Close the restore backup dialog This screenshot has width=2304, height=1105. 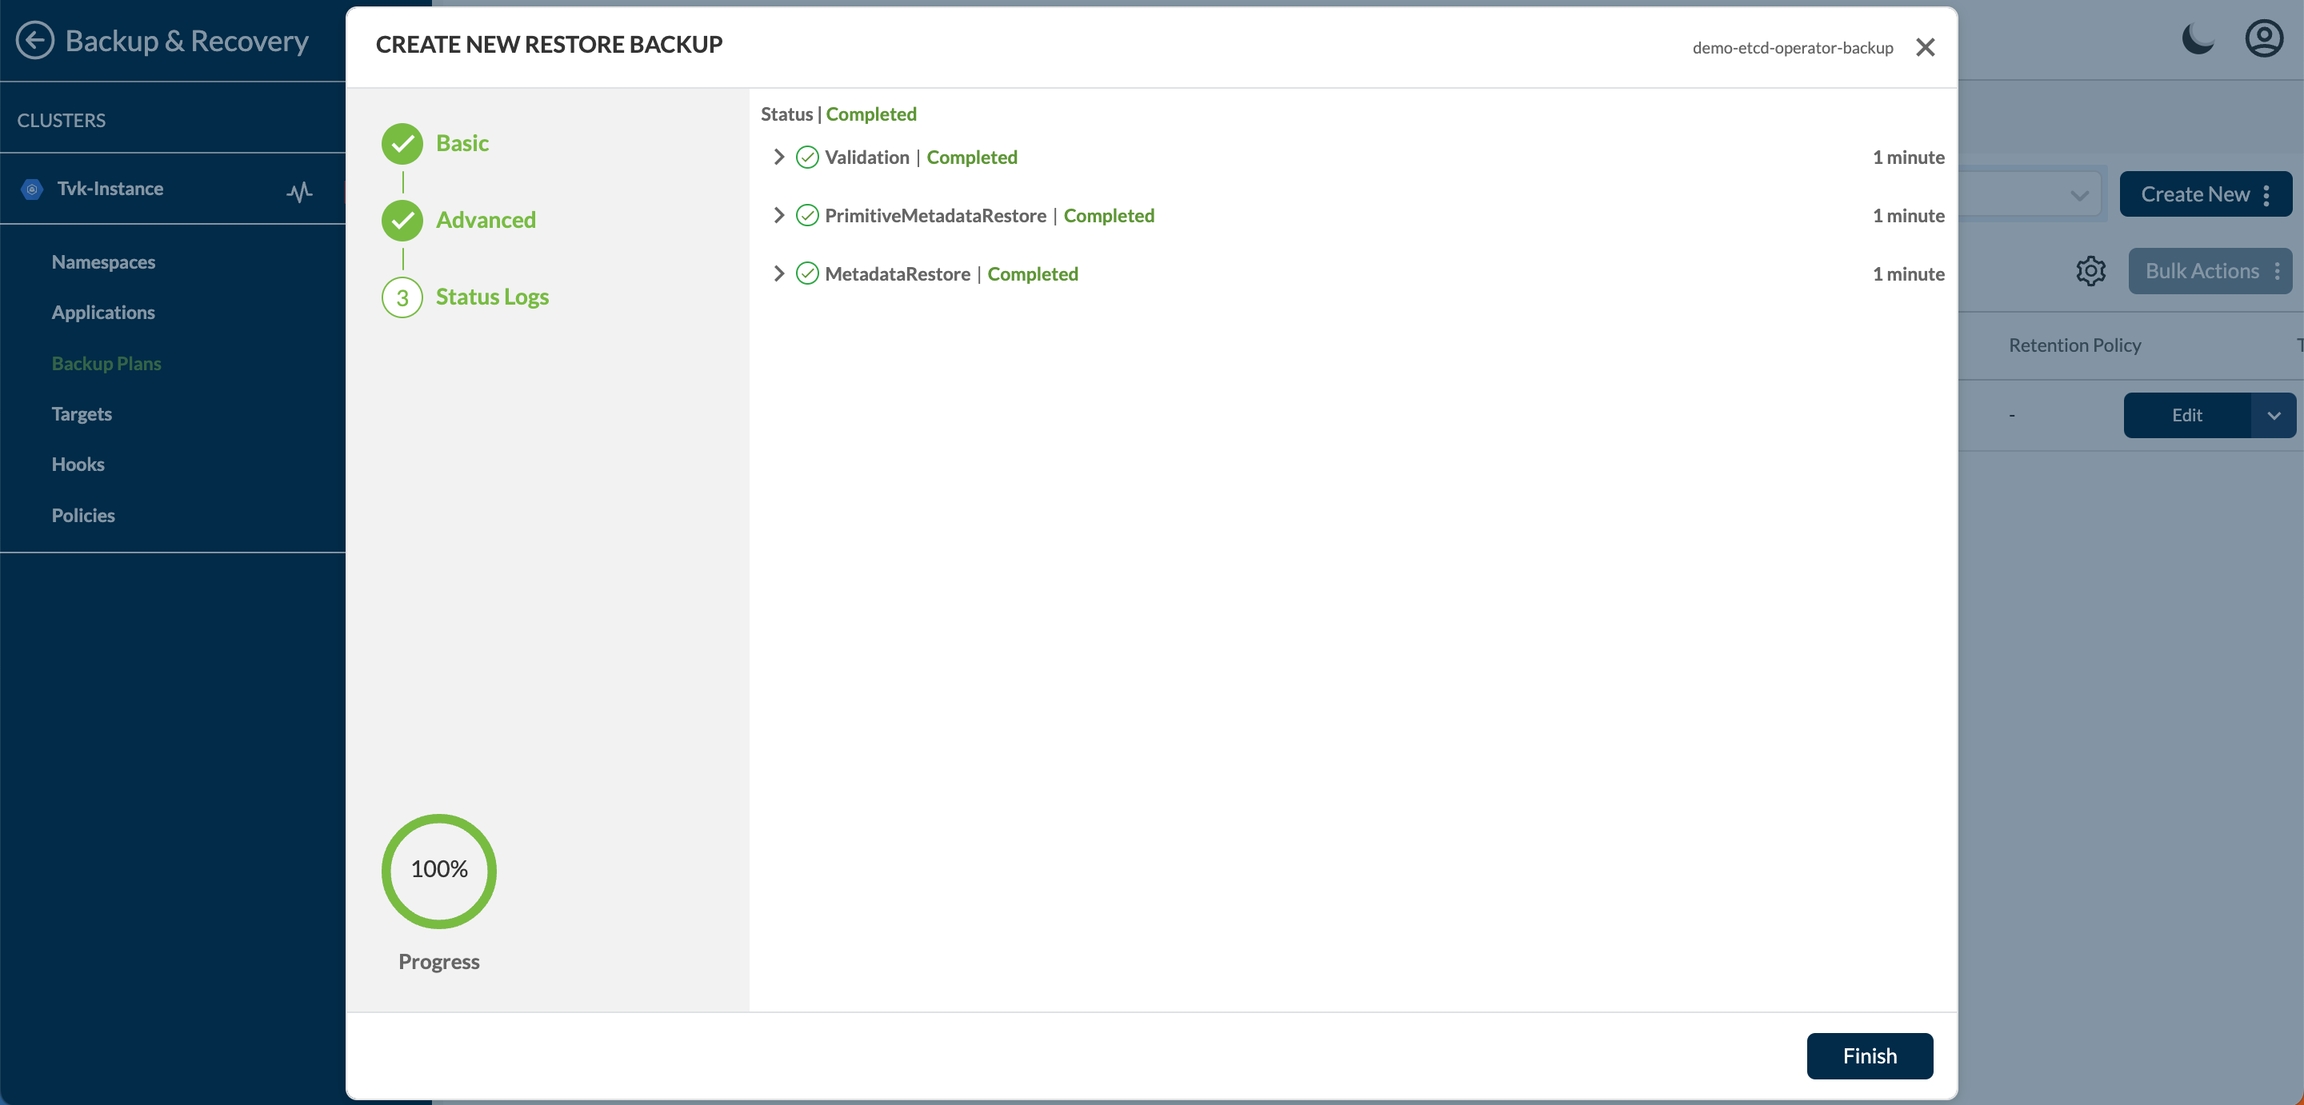point(1925,47)
